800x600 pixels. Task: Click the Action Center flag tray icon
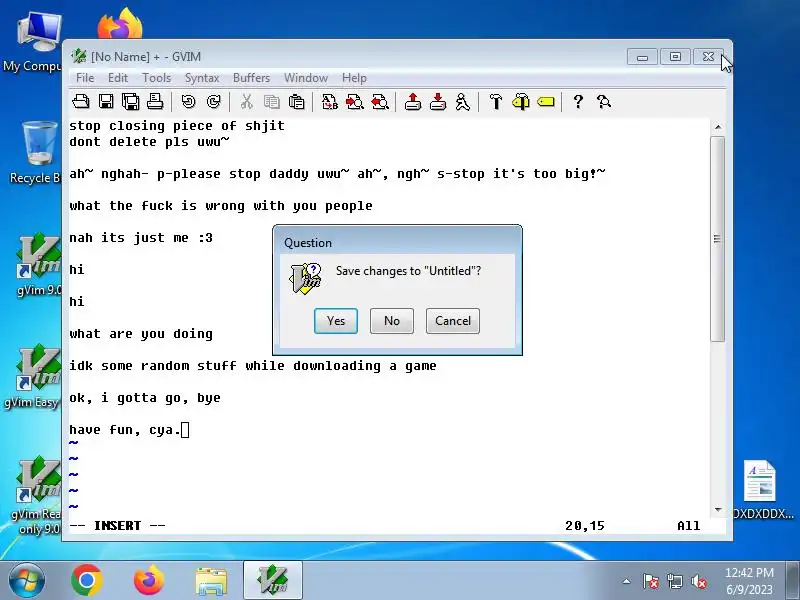click(x=650, y=581)
